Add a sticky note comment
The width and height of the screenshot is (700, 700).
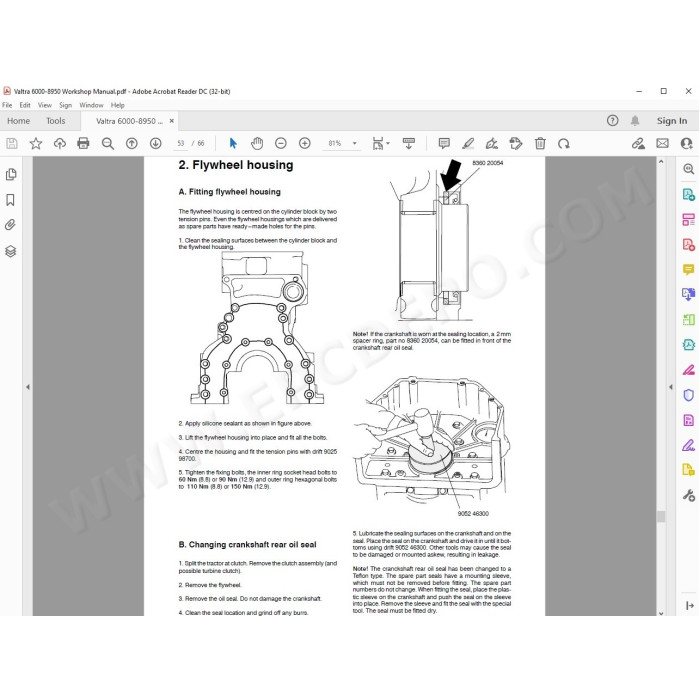(444, 143)
